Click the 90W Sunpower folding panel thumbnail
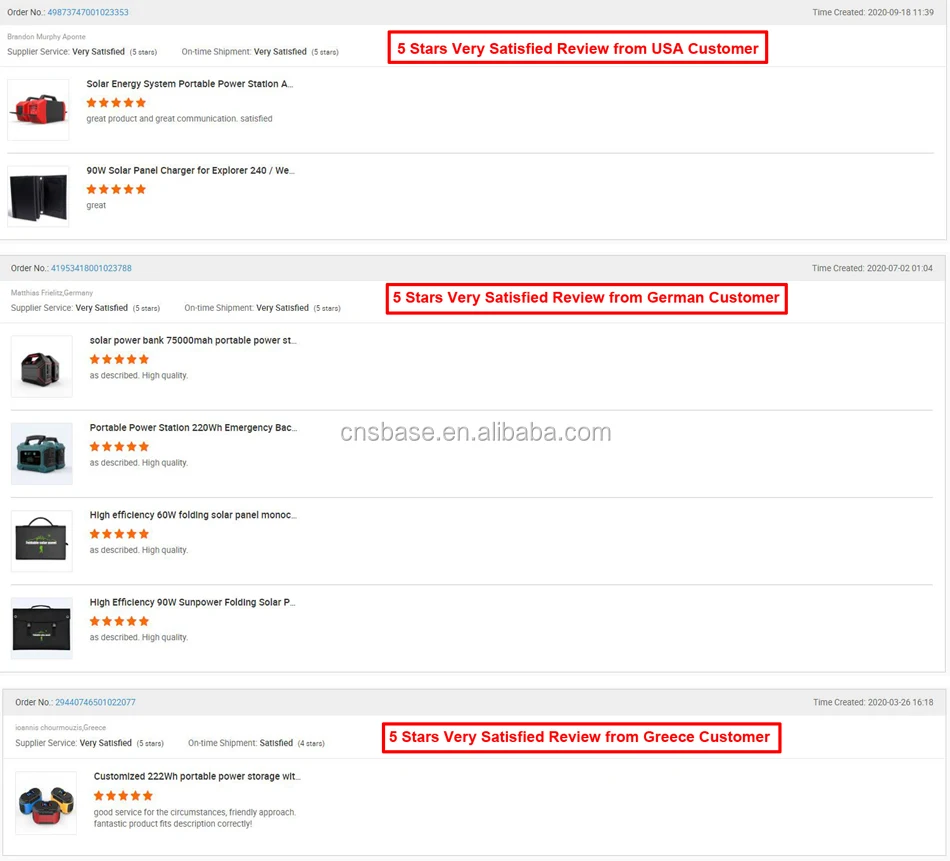Image resolution: width=950 pixels, height=861 pixels. click(x=42, y=628)
